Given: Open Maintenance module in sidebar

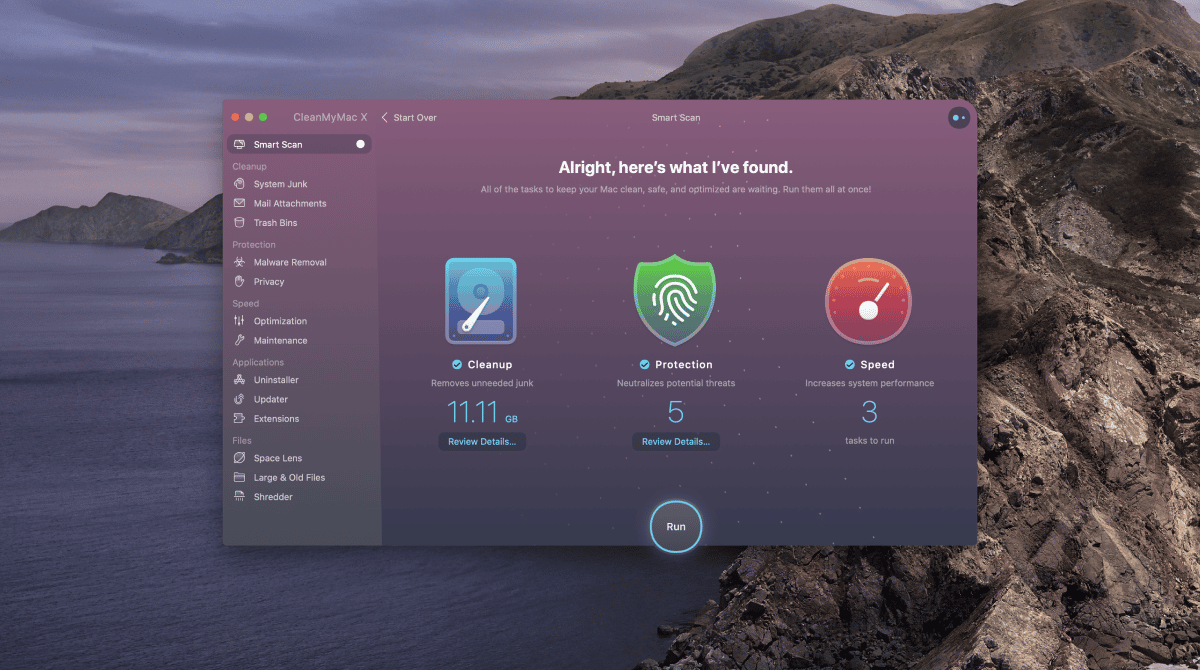Looking at the screenshot, I should (x=281, y=341).
